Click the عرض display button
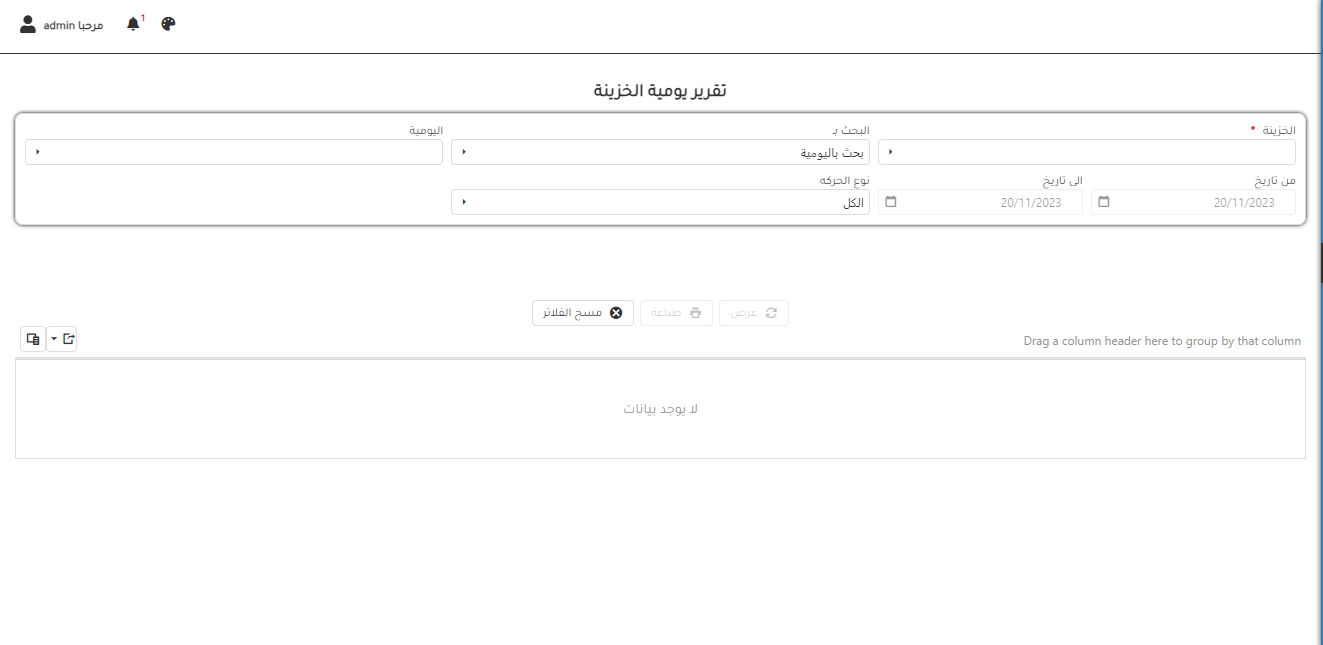Image resolution: width=1323 pixels, height=645 pixels. tap(754, 313)
